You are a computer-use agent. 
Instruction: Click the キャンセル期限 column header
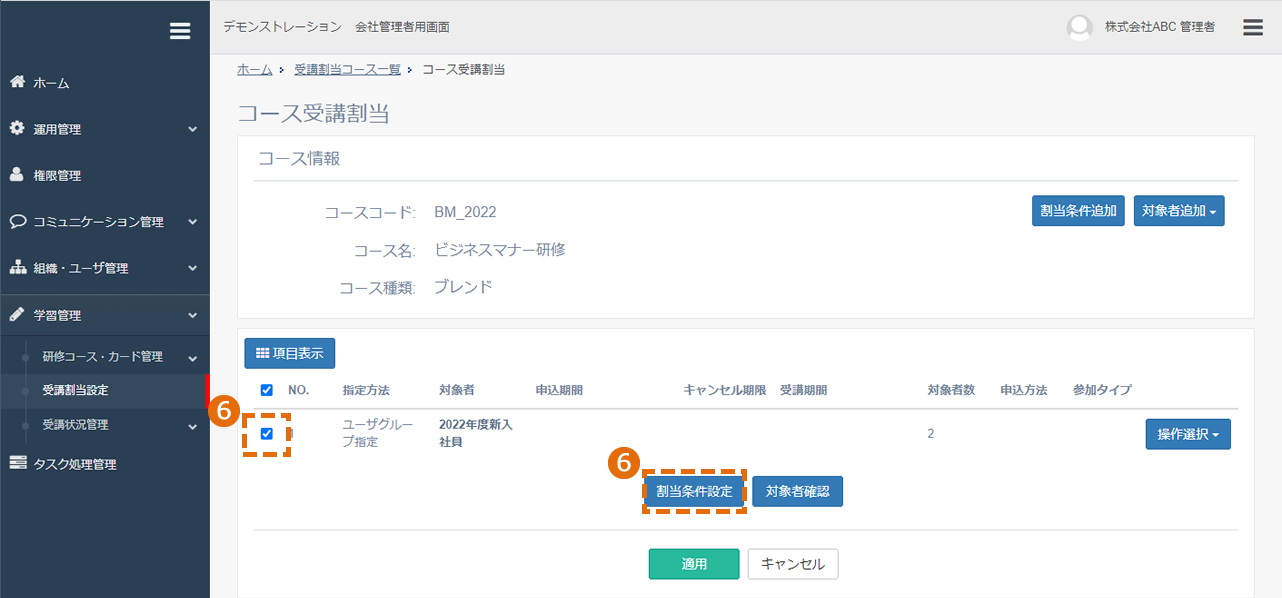point(725,390)
